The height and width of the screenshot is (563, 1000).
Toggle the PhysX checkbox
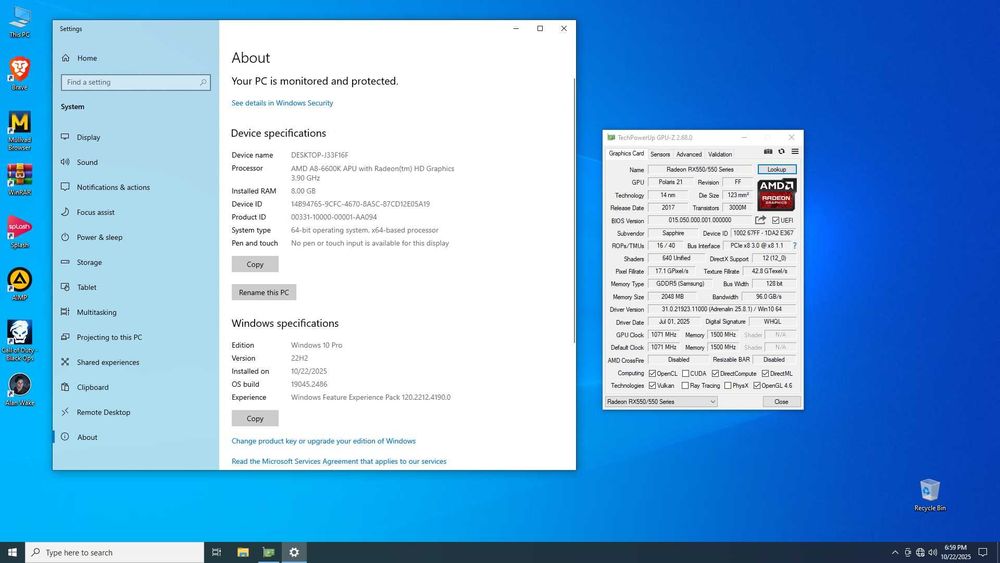click(727, 386)
